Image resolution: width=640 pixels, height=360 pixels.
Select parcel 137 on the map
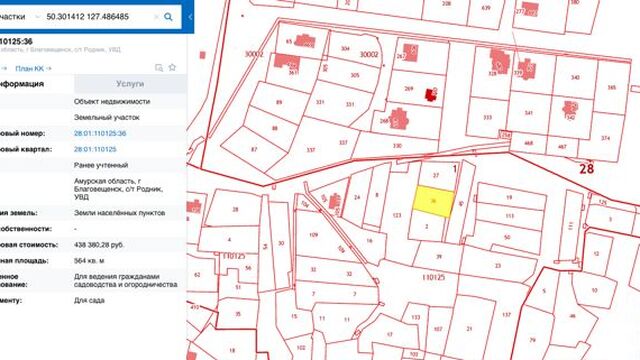click(507, 315)
